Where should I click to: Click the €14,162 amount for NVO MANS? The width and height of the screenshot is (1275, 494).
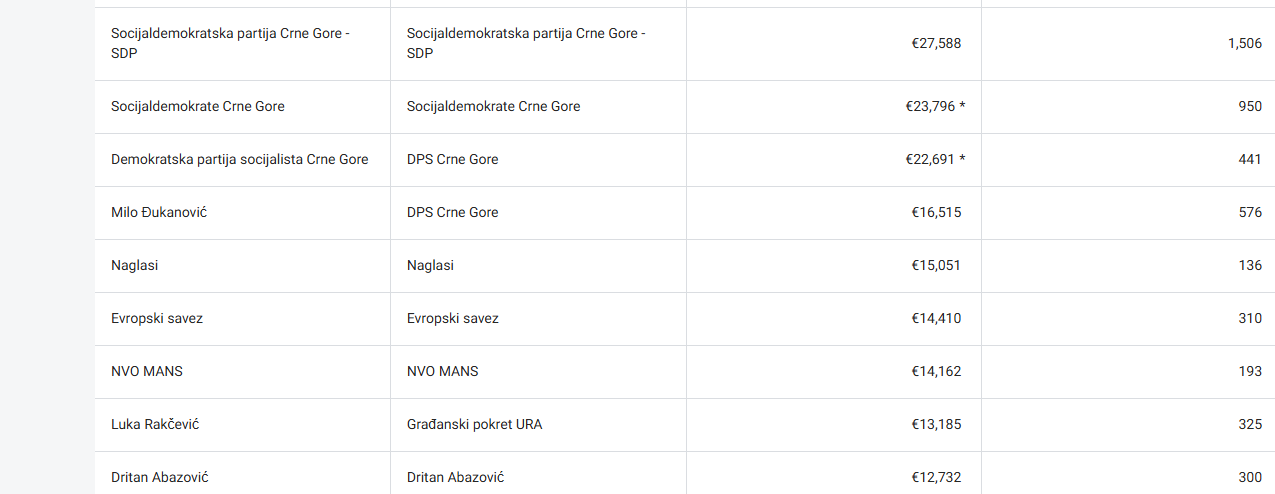click(936, 372)
